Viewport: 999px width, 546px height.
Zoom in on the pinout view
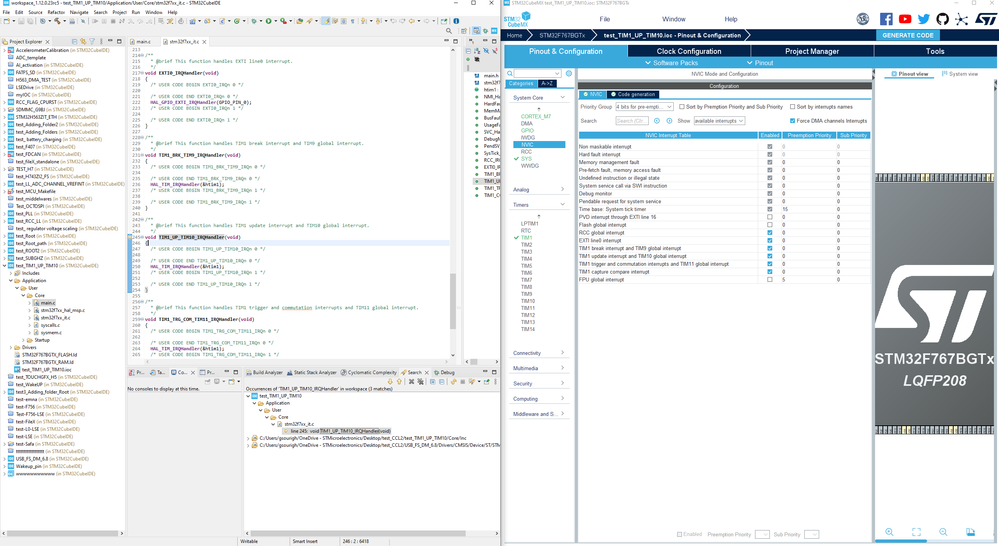(889, 532)
